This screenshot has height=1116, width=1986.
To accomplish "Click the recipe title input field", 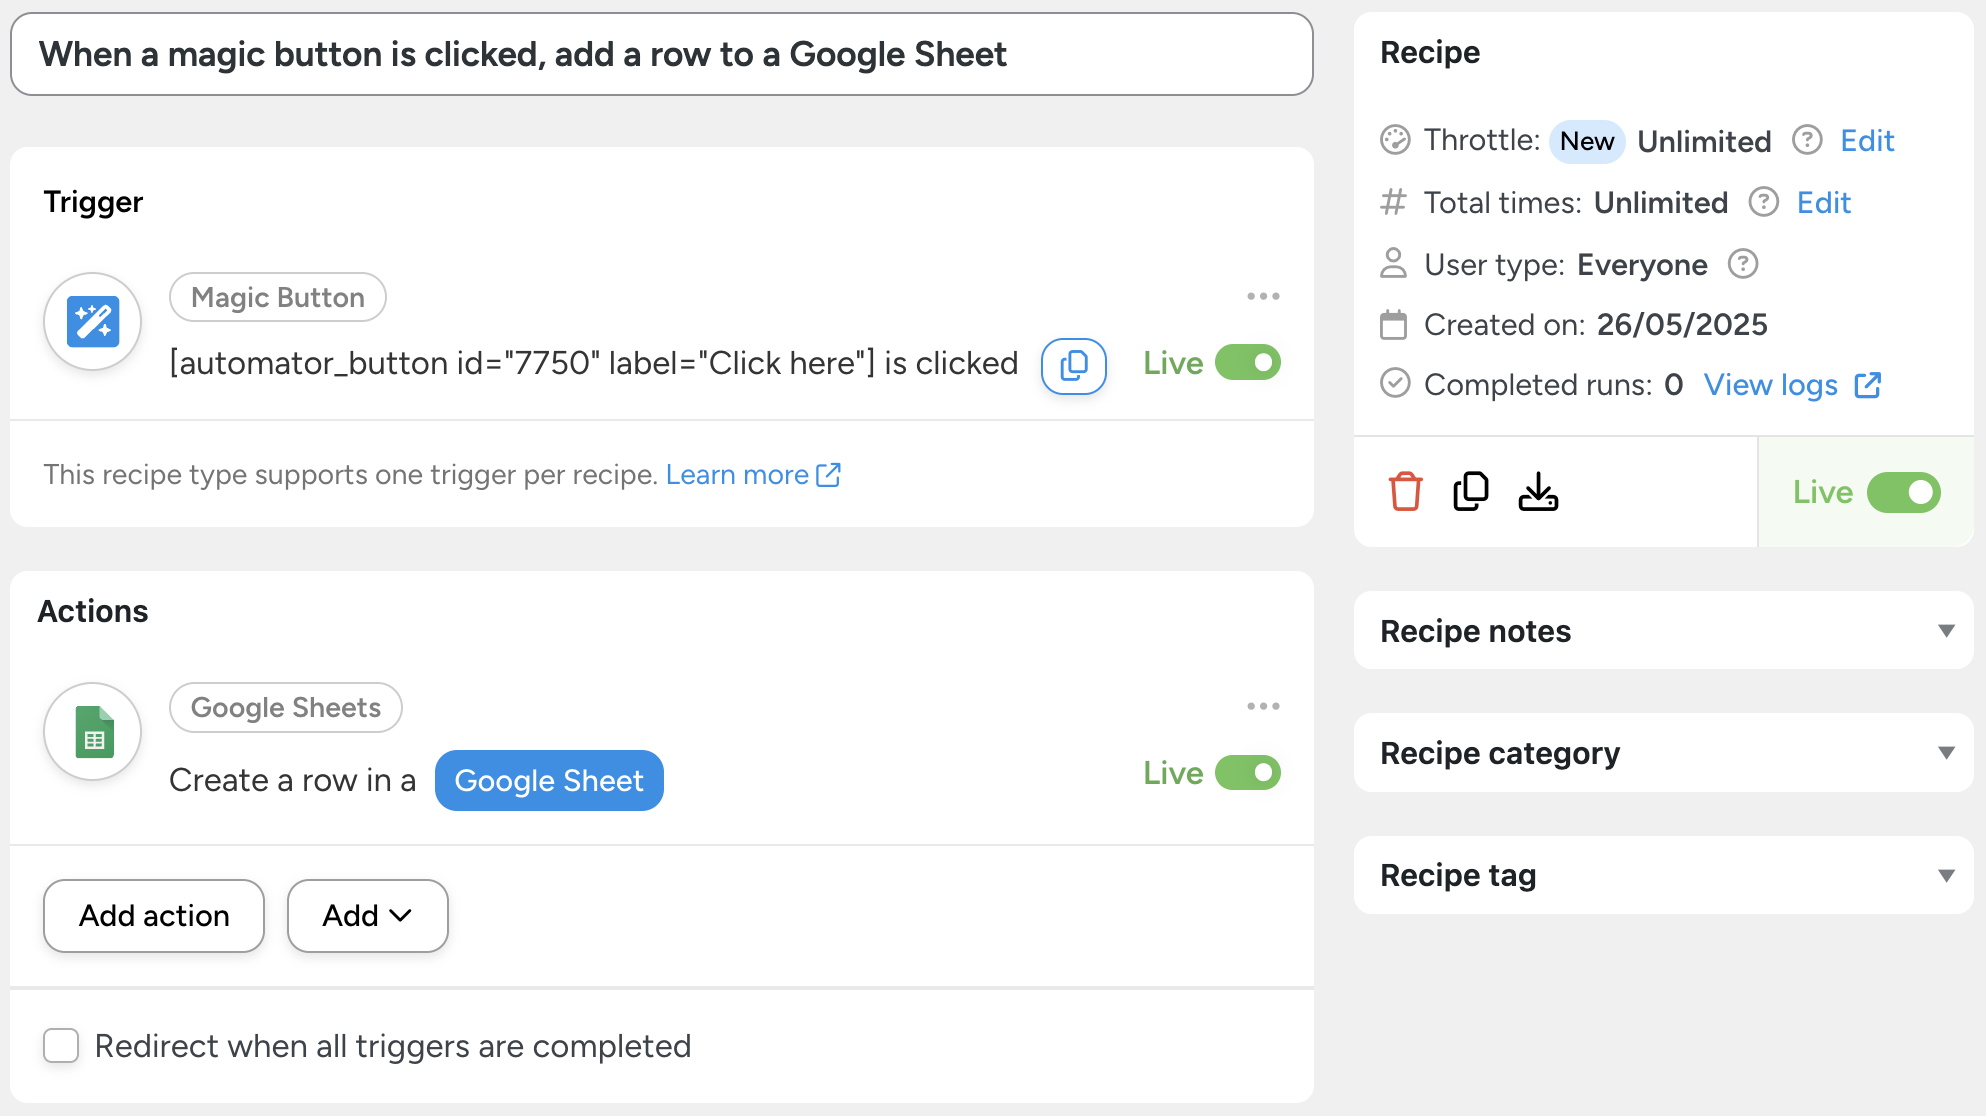I will click(x=660, y=55).
